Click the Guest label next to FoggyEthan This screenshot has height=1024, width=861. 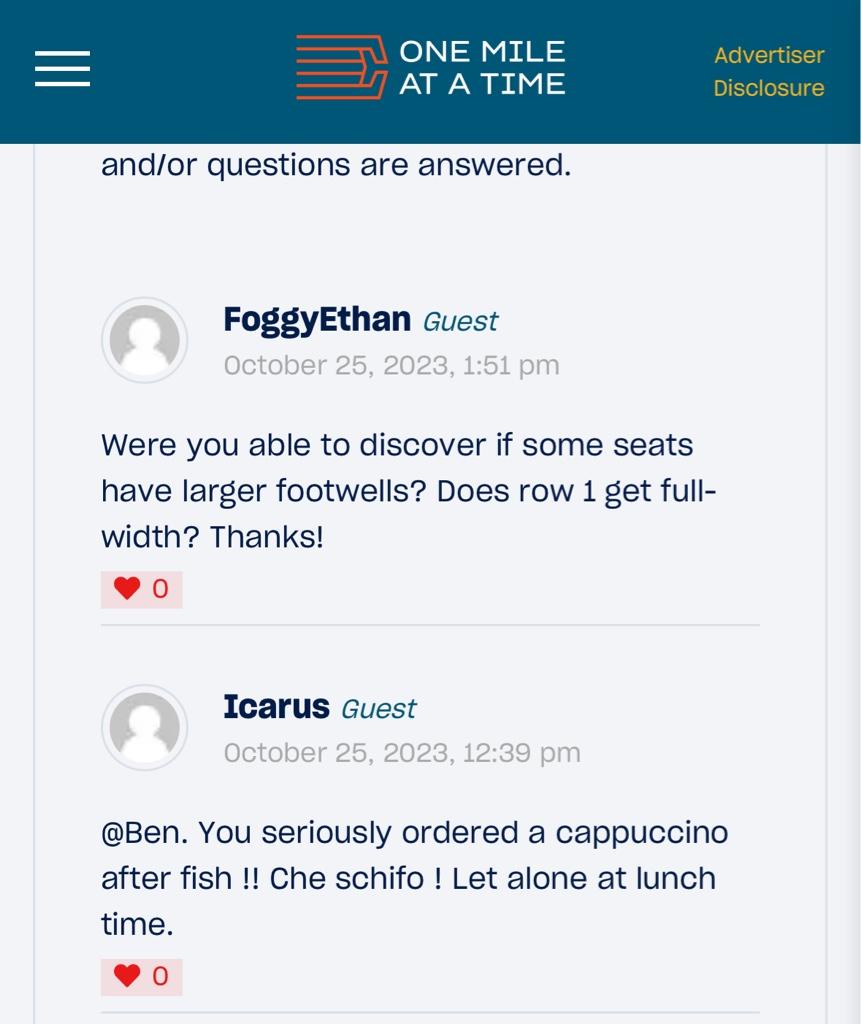tap(460, 321)
